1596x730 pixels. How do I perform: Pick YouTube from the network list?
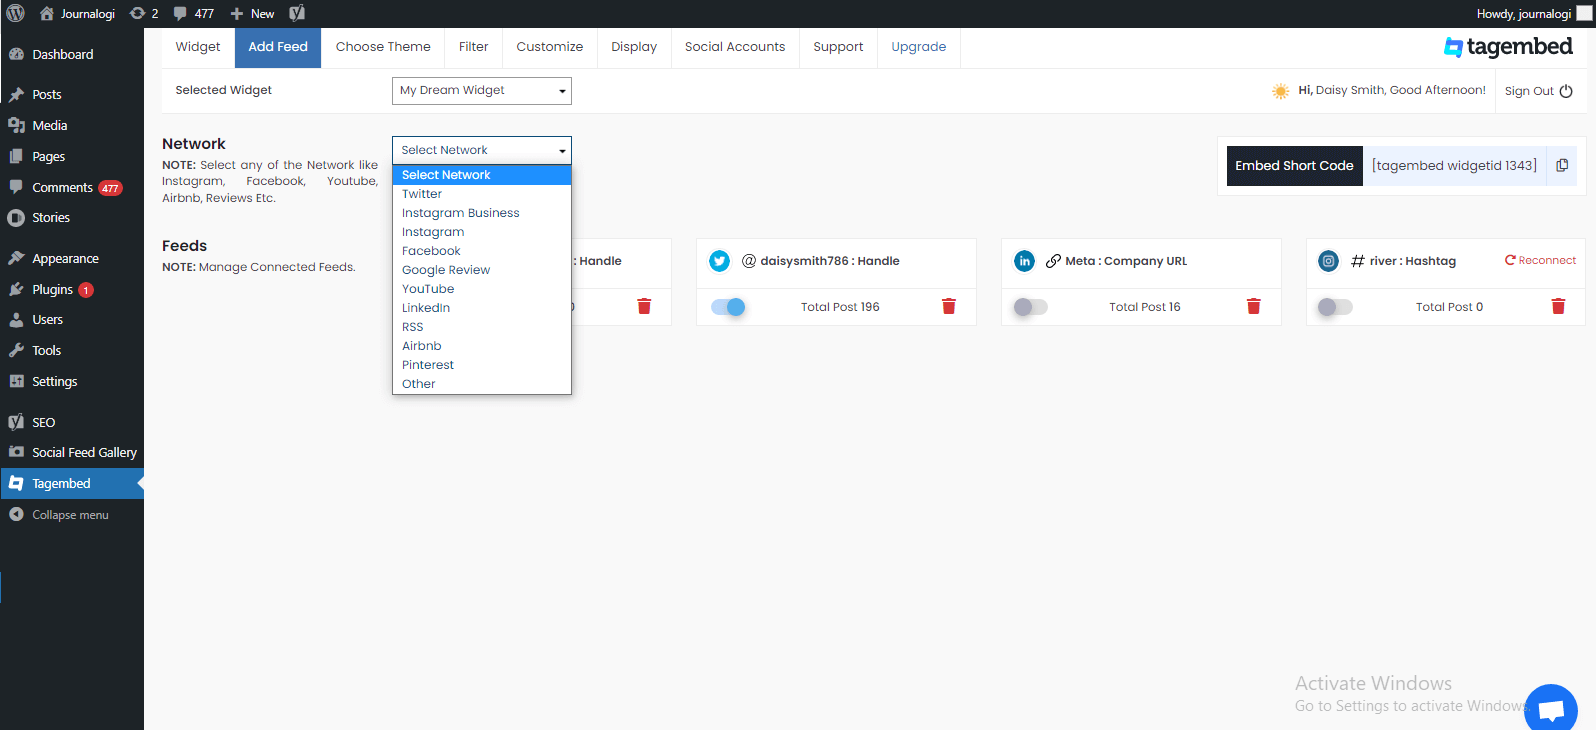coord(482,289)
